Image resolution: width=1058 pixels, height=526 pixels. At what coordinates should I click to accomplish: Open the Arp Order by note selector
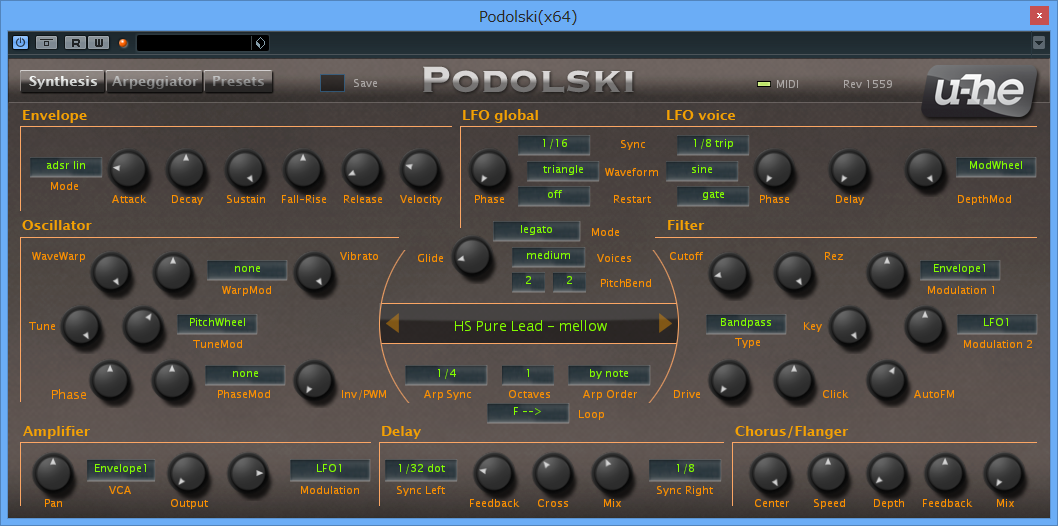point(609,374)
